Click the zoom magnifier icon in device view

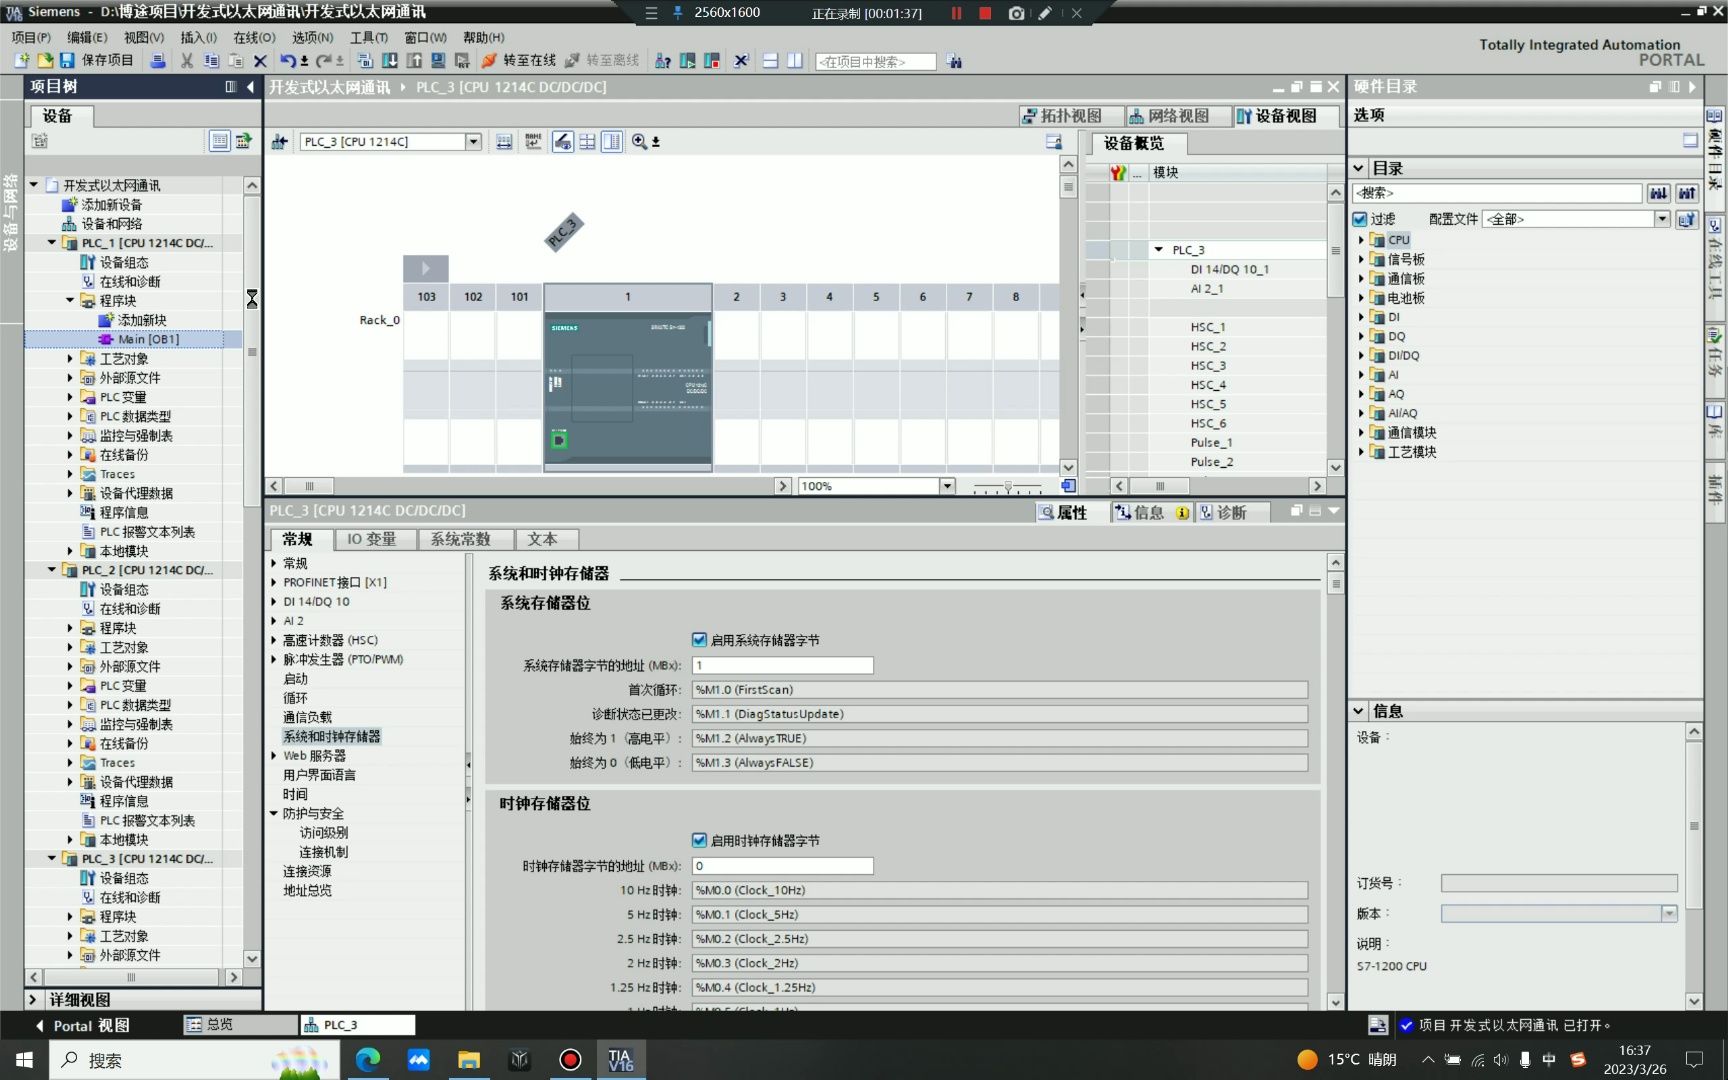(639, 142)
